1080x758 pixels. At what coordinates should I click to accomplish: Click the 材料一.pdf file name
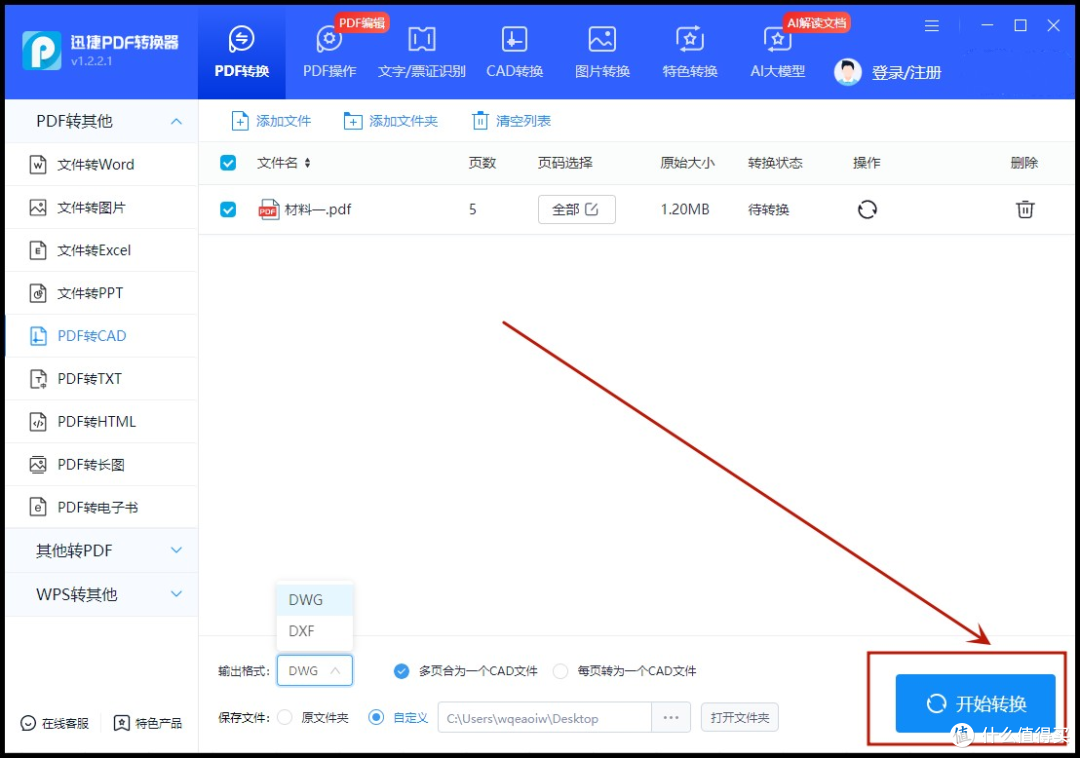click(318, 209)
